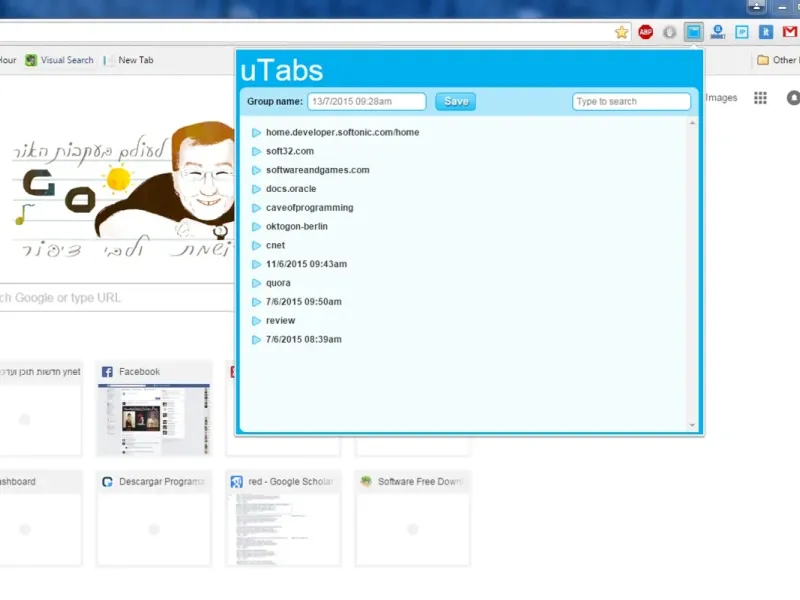Expand the oktogon-berlin group arrow
The width and height of the screenshot is (800, 600).
pyautogui.click(x=256, y=227)
